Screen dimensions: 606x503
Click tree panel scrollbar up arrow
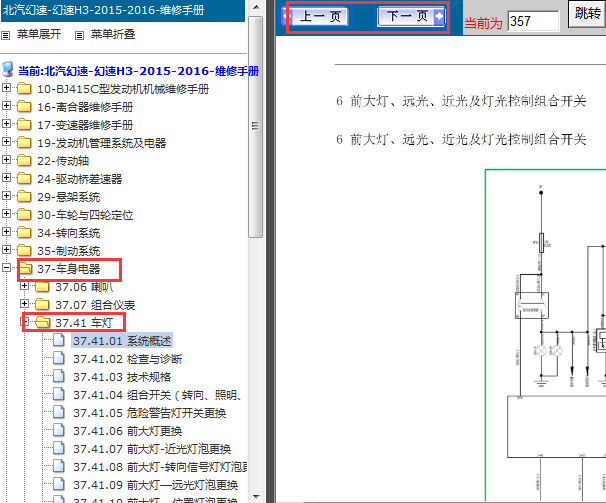[255, 7]
